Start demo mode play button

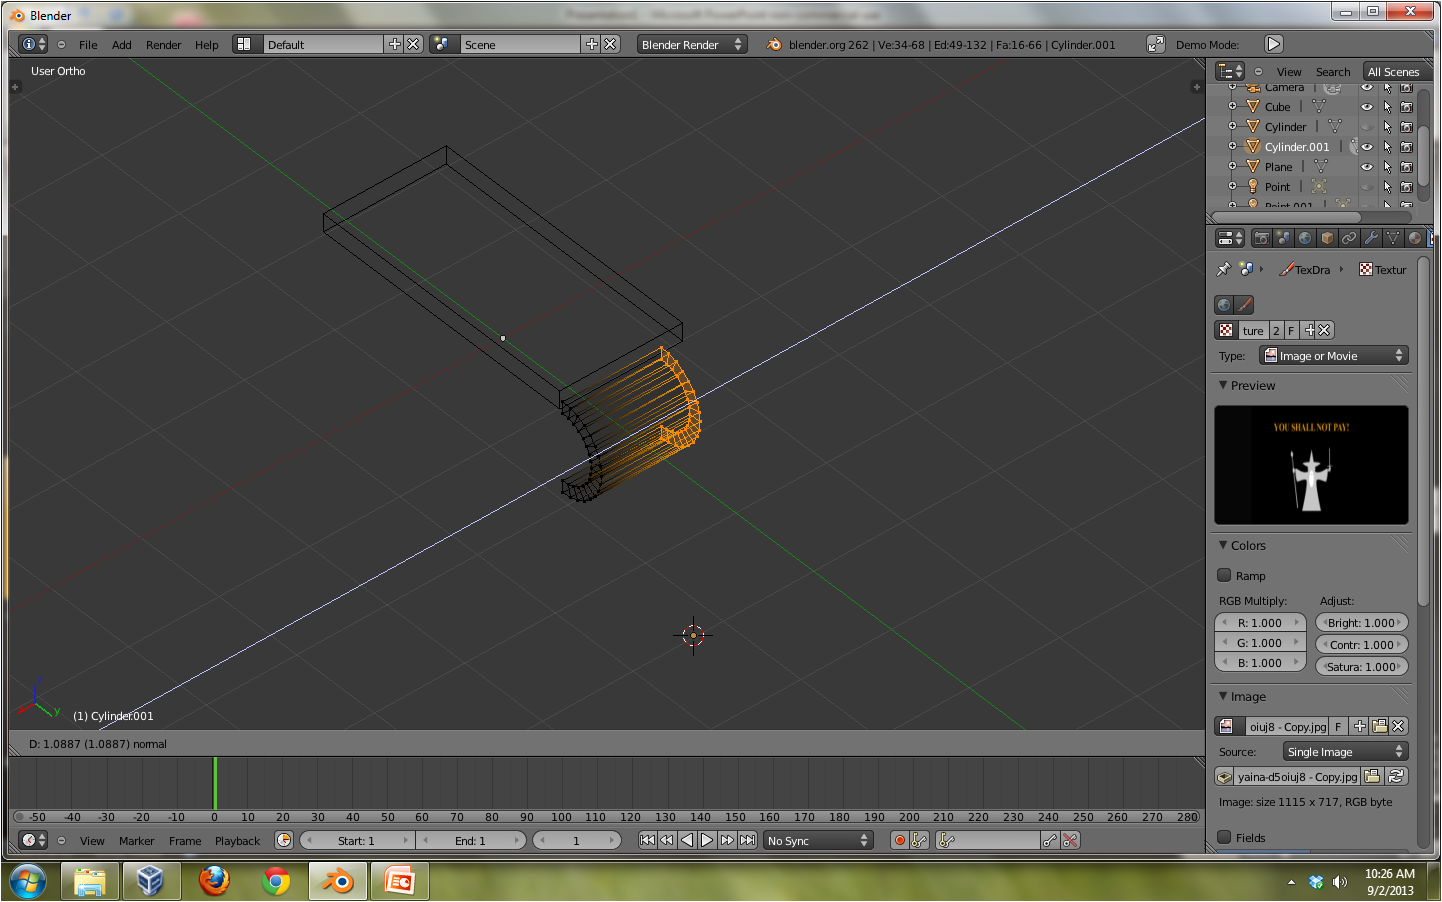click(x=1273, y=44)
